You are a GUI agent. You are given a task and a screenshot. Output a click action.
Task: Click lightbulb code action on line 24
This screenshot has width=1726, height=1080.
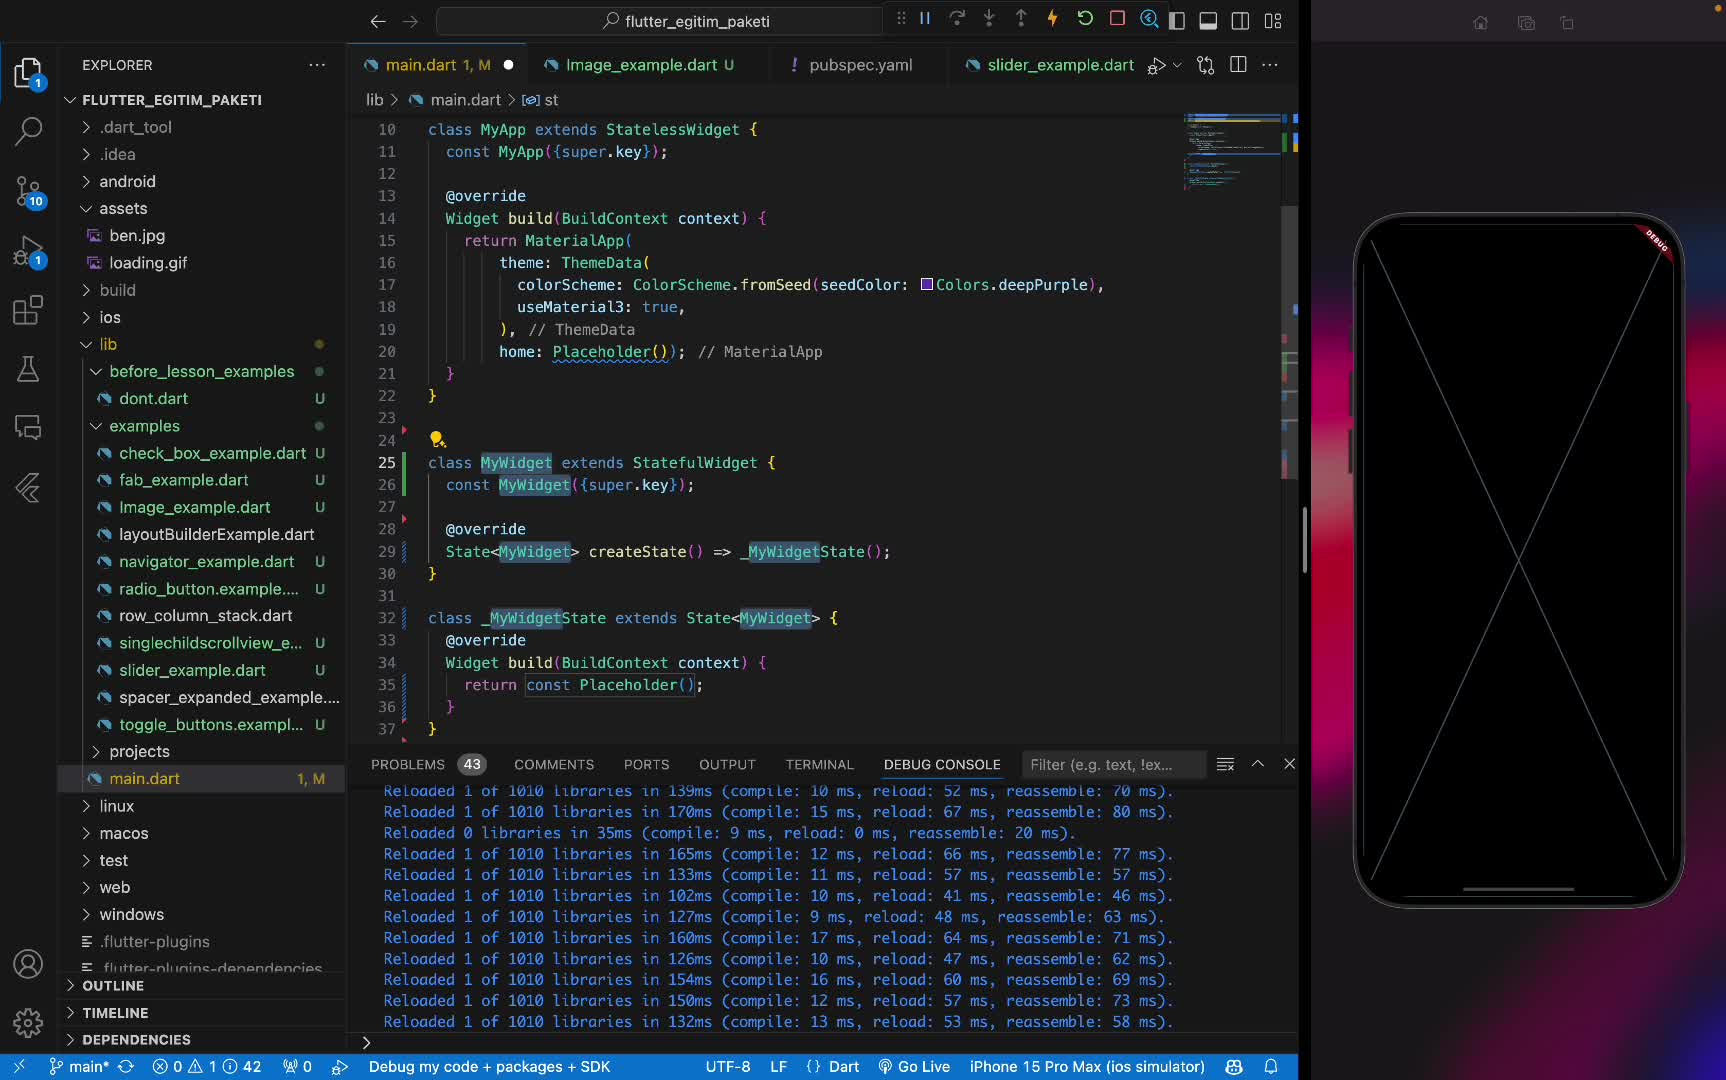pos(436,439)
